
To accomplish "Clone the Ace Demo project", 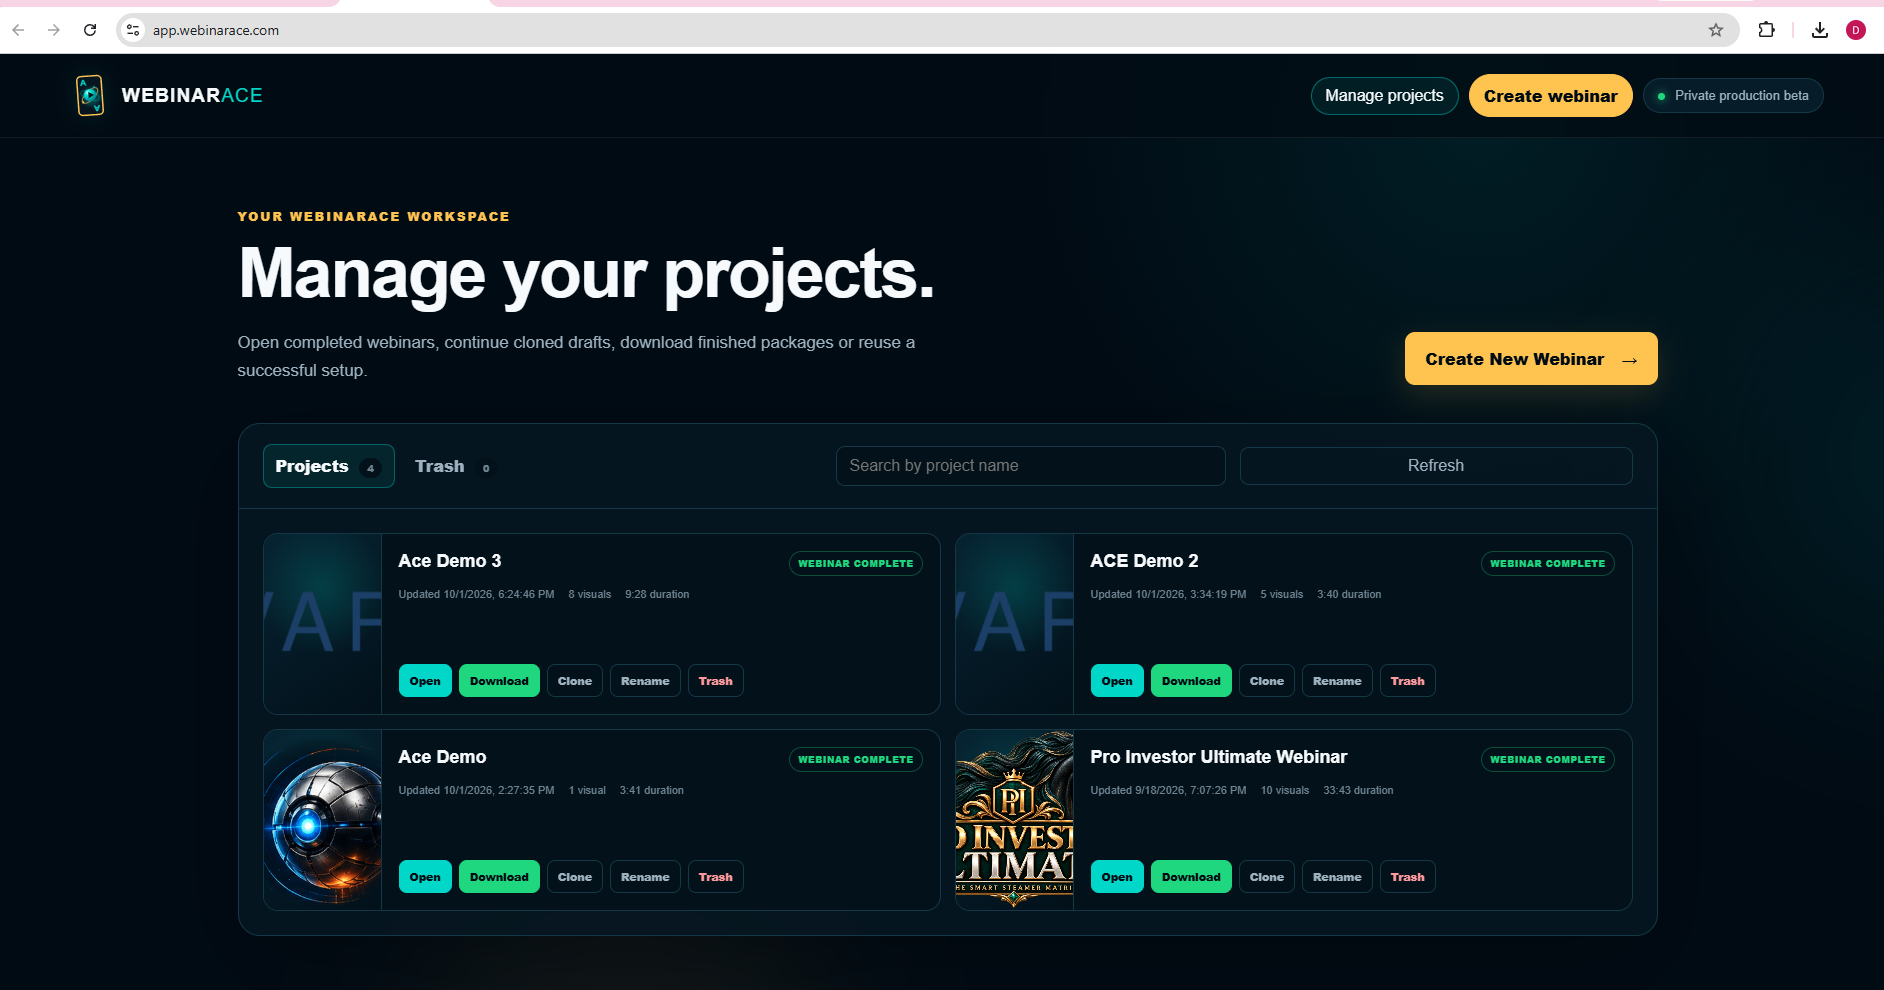I will pyautogui.click(x=575, y=877).
